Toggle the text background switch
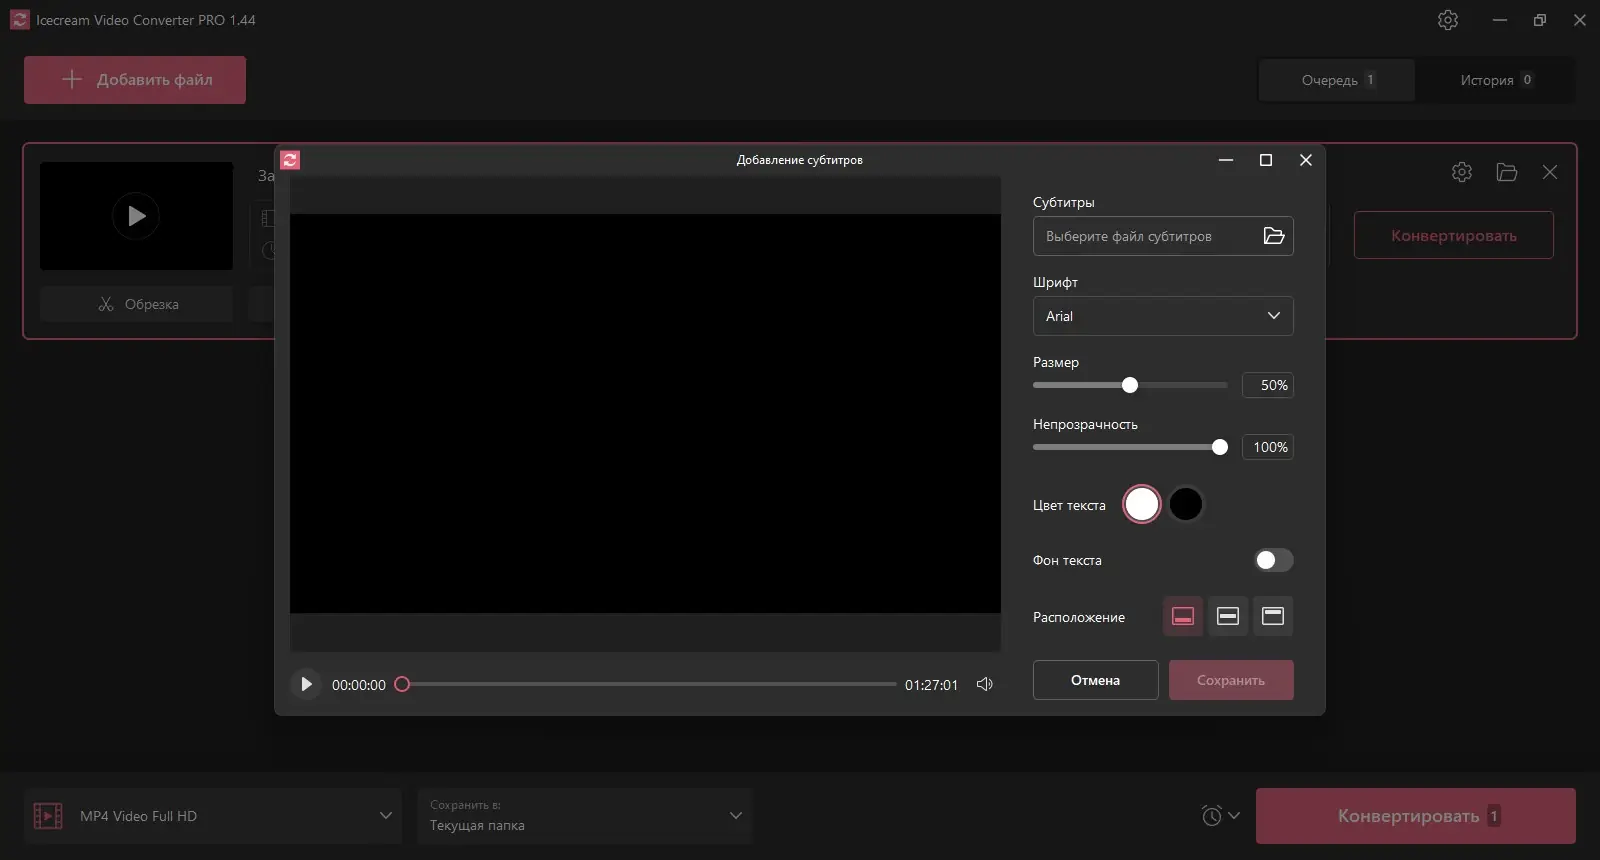Screen dimensions: 1600x860 tap(1274, 560)
